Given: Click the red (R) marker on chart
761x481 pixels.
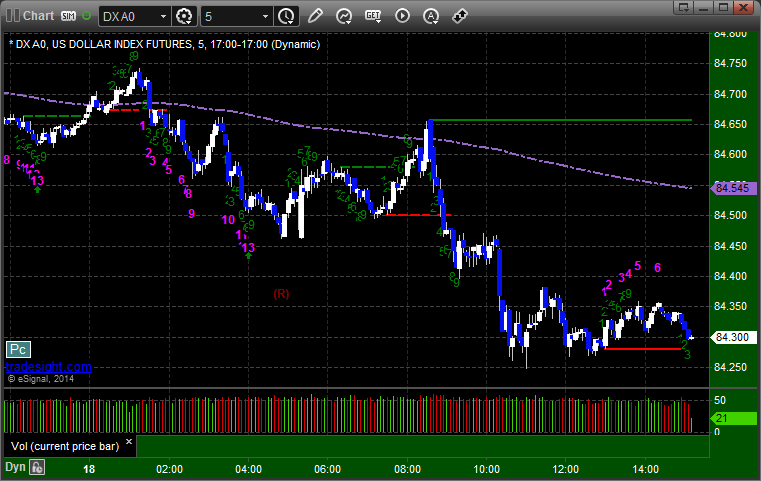Looking at the screenshot, I should pyautogui.click(x=281, y=294).
